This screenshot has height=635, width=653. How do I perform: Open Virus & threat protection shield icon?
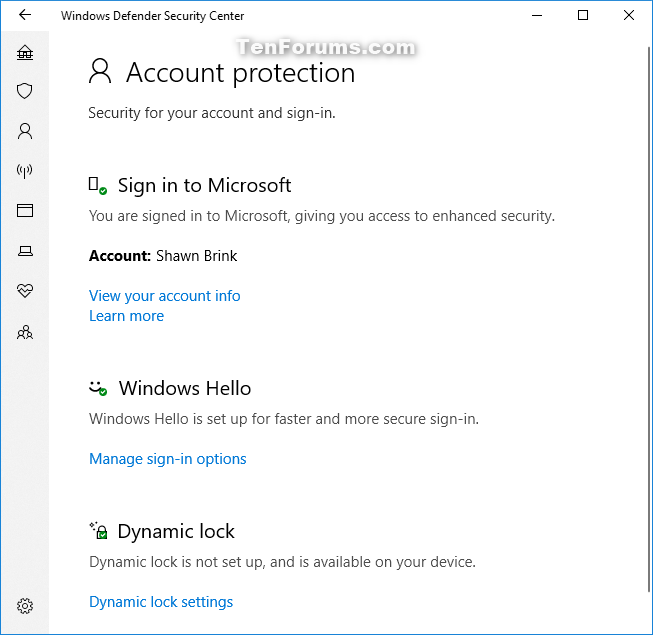pyautogui.click(x=25, y=91)
